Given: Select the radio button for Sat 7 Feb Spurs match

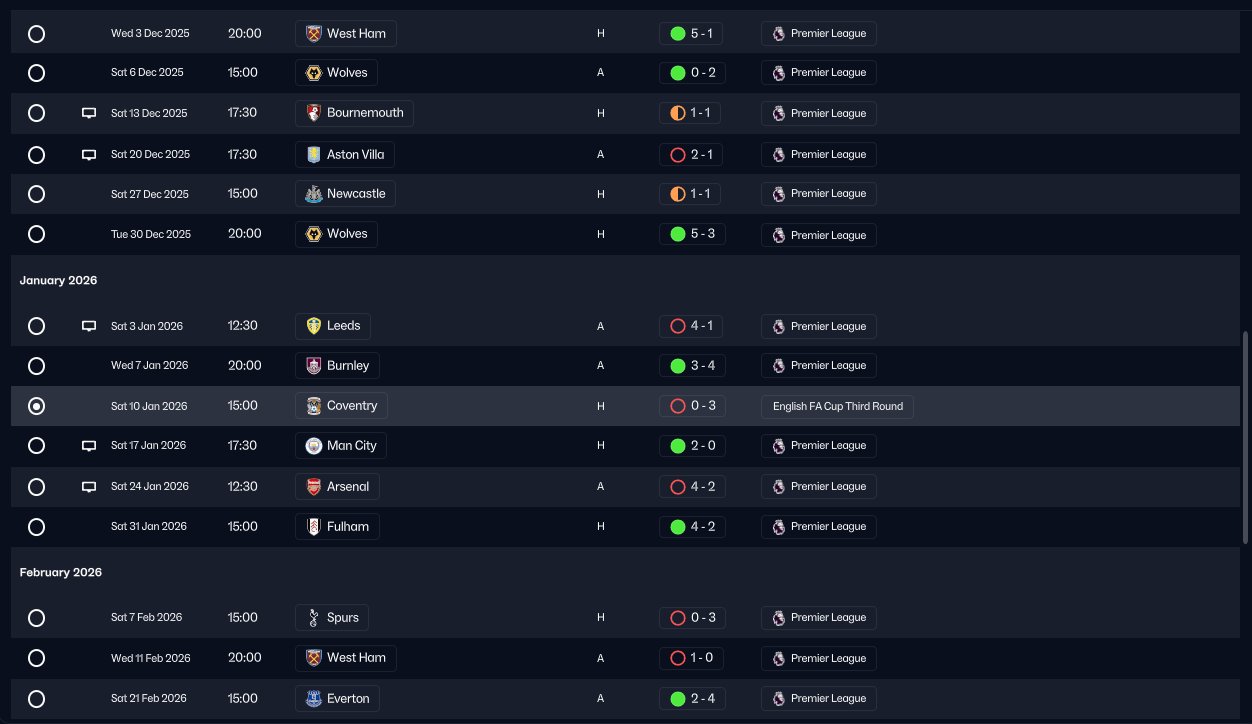Looking at the screenshot, I should tap(36, 618).
